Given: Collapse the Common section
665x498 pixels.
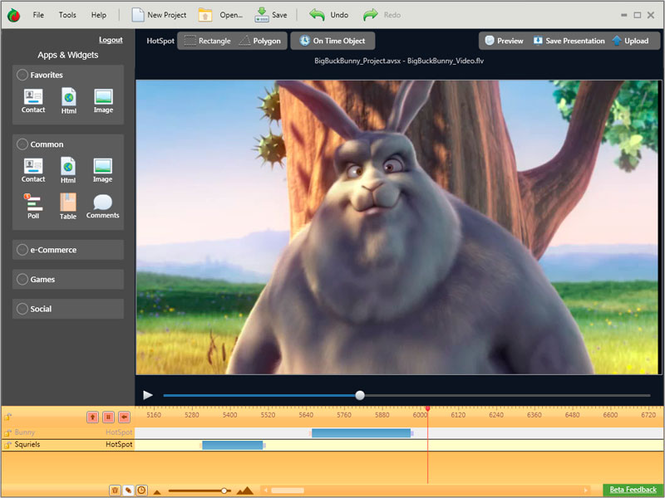Looking at the screenshot, I should coord(22,144).
